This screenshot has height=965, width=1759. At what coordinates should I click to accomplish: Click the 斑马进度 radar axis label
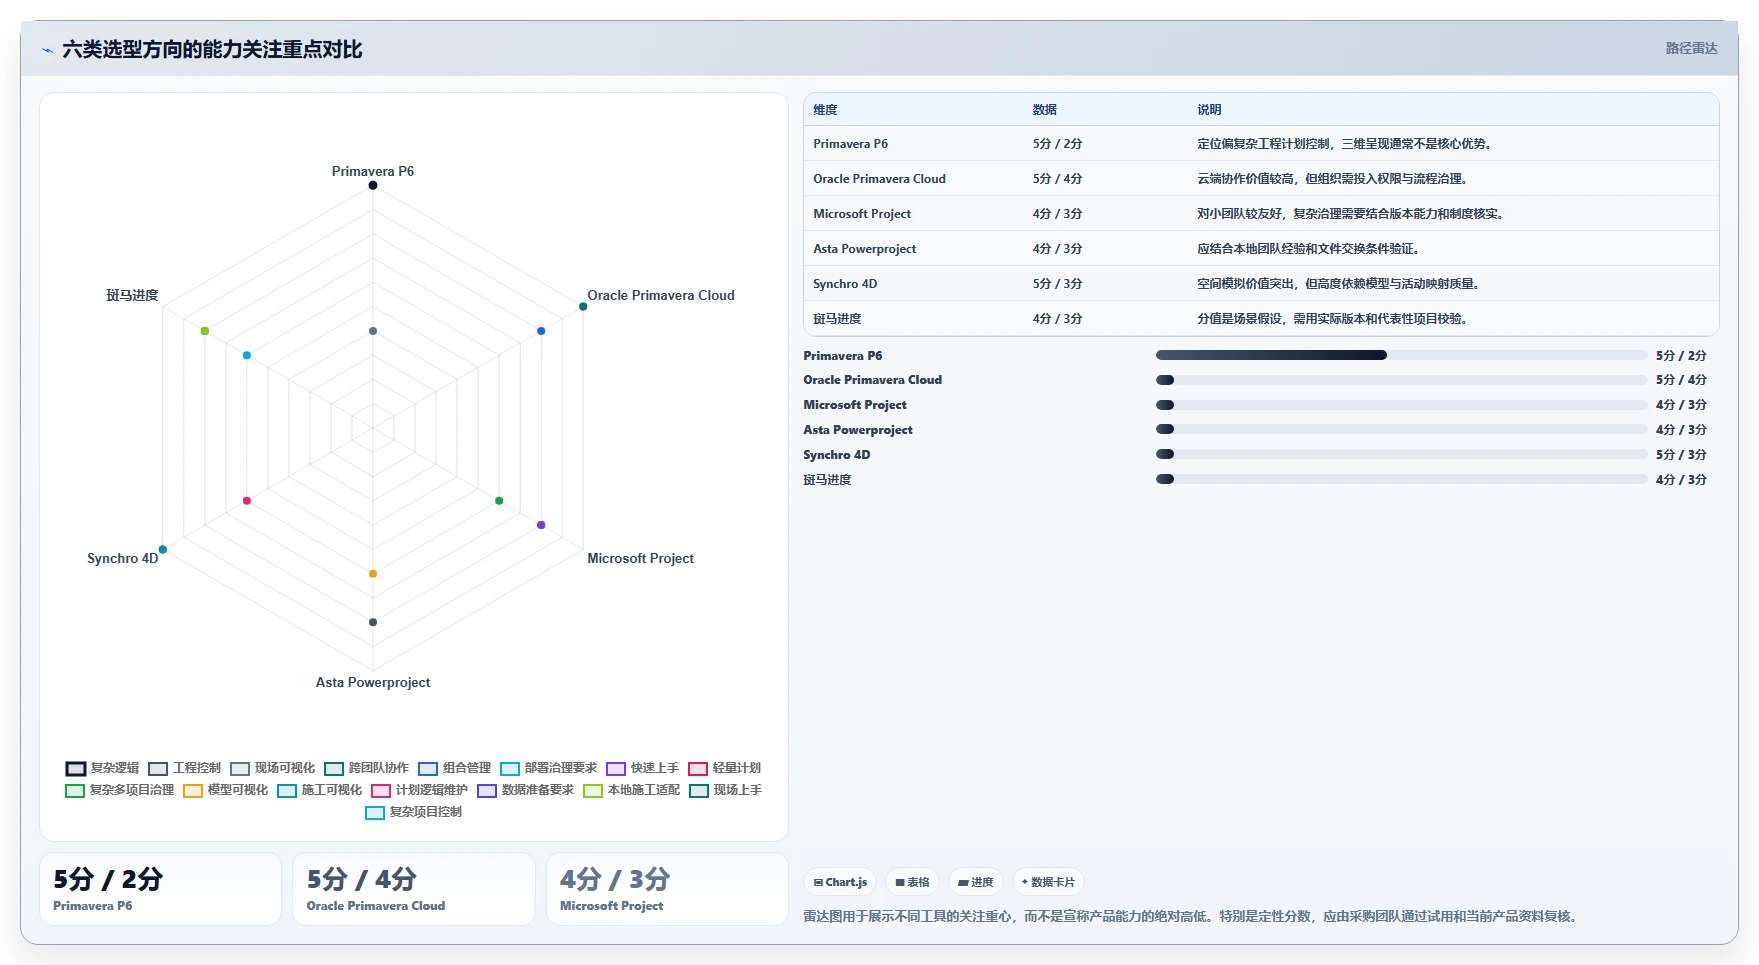coord(132,295)
